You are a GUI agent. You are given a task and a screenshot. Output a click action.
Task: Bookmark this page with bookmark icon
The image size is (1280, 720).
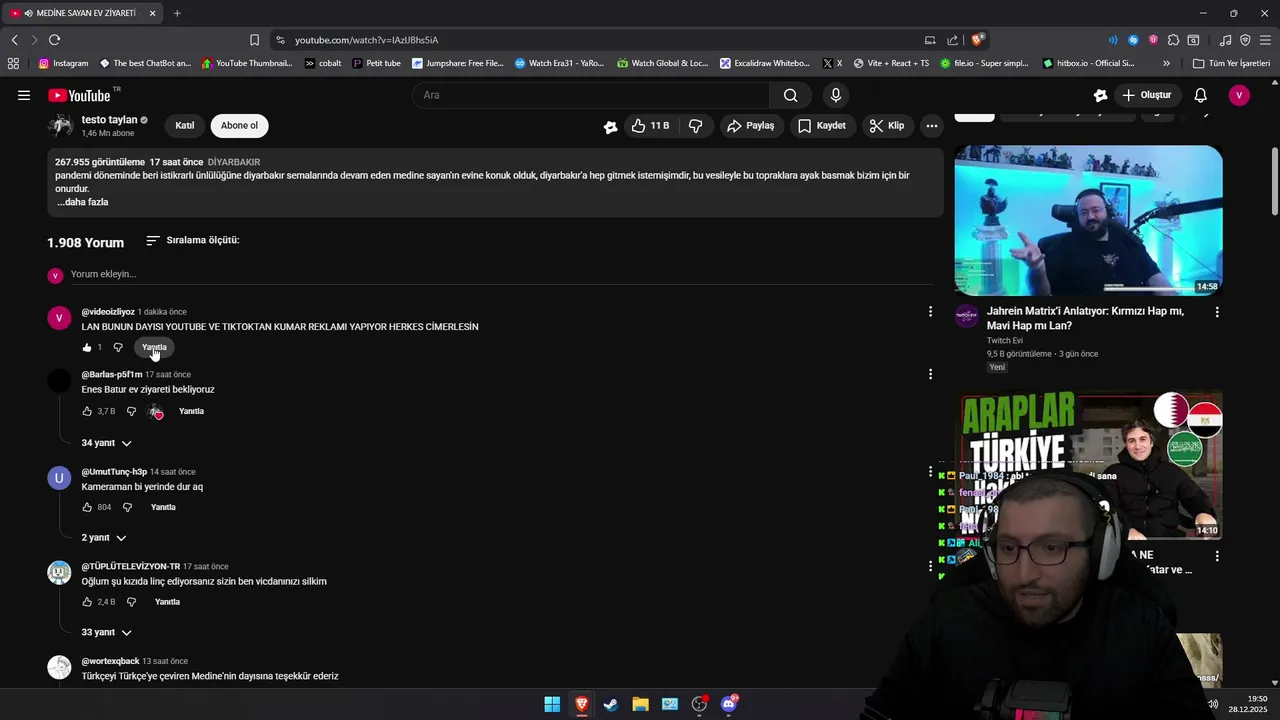tap(254, 40)
